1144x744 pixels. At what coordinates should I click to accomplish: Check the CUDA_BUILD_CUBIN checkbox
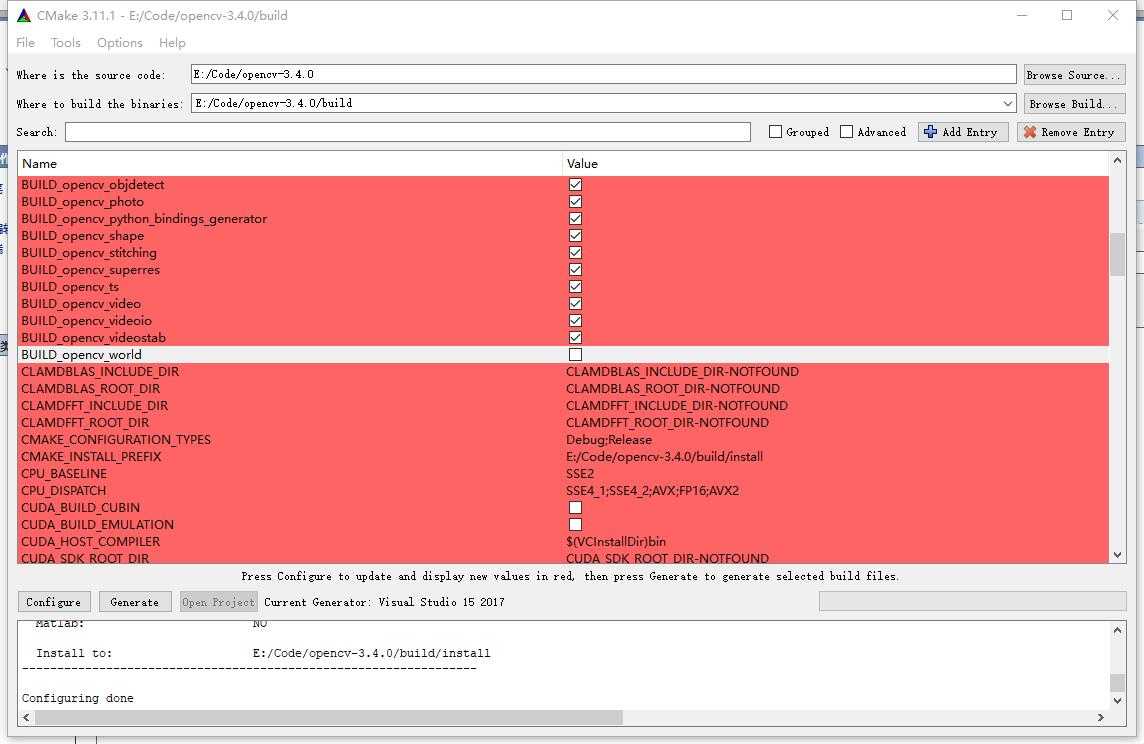click(576, 508)
